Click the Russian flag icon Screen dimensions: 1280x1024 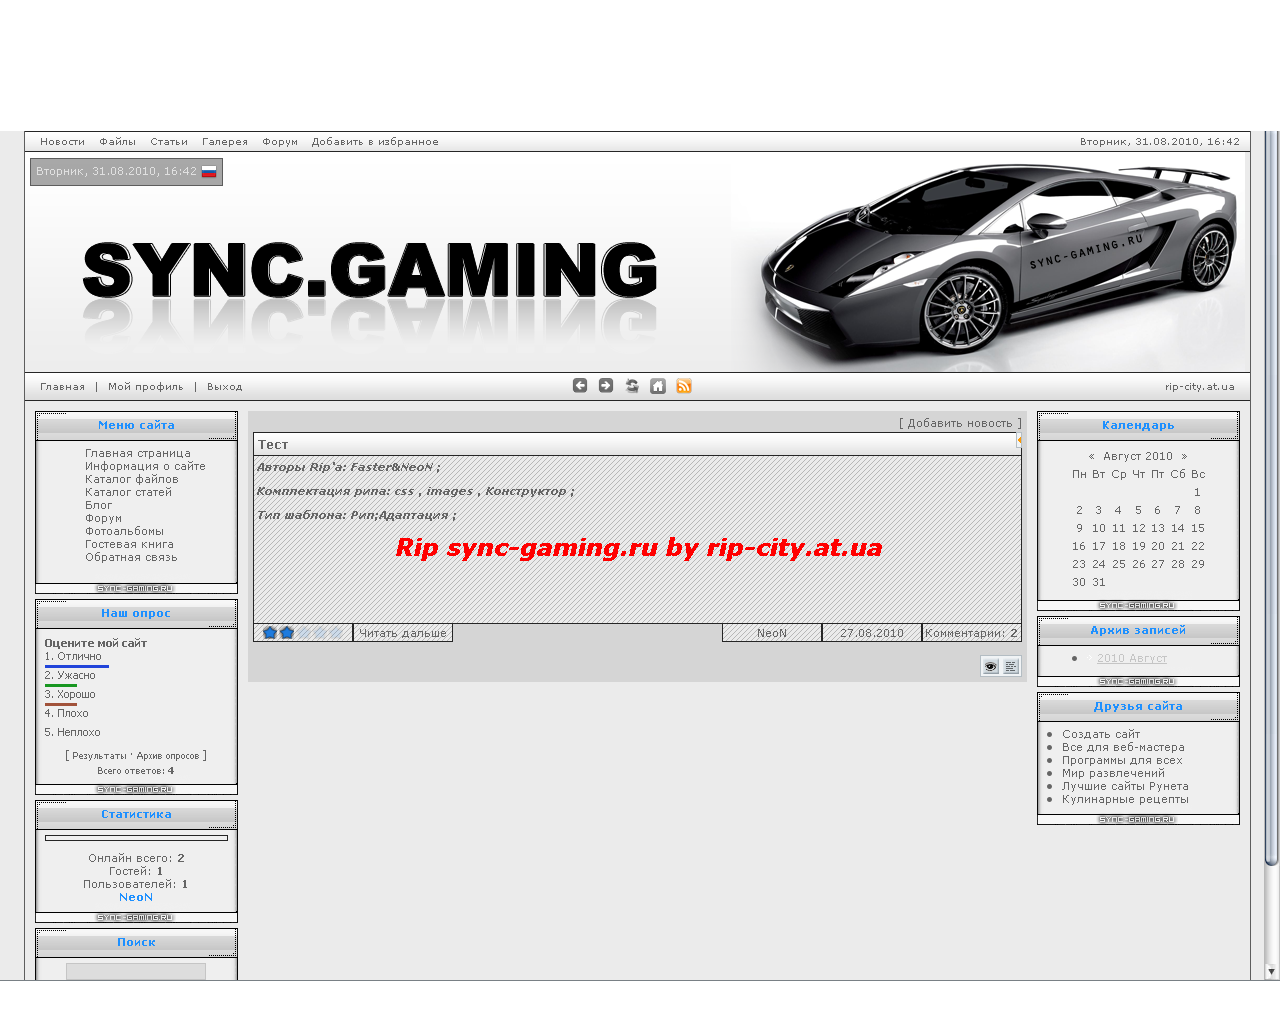point(209,172)
